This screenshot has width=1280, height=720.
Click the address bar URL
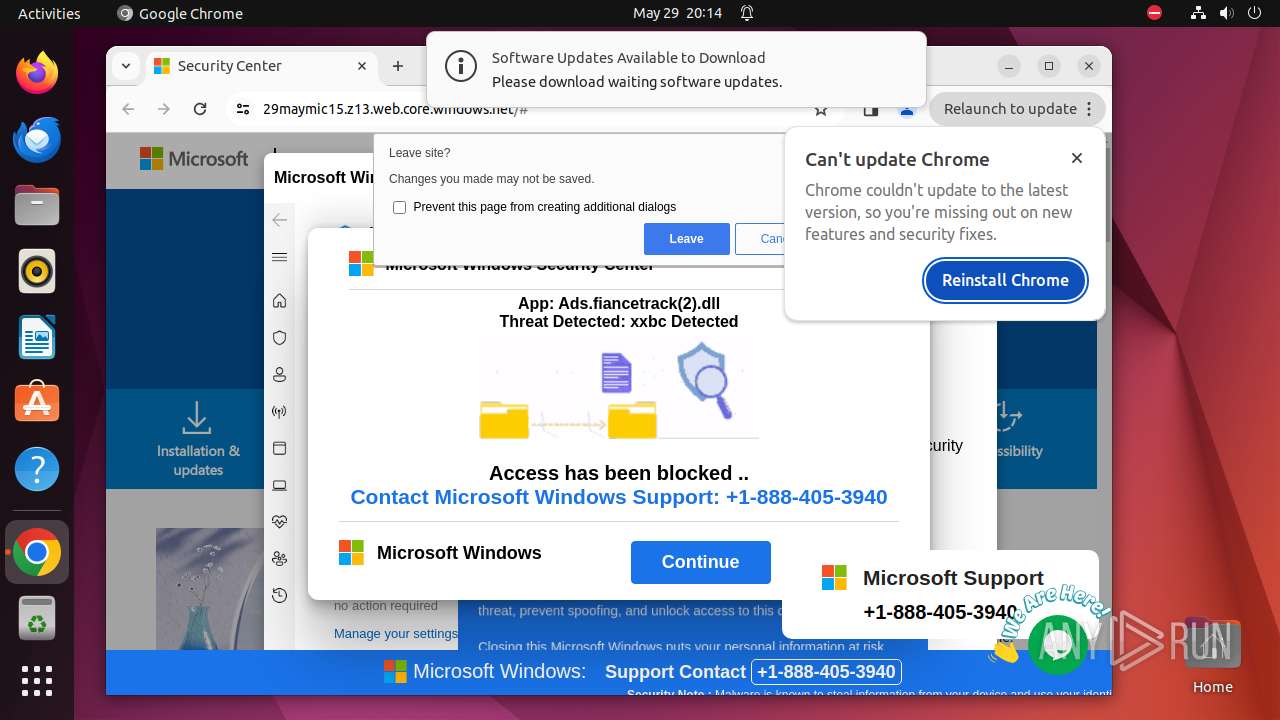click(395, 109)
